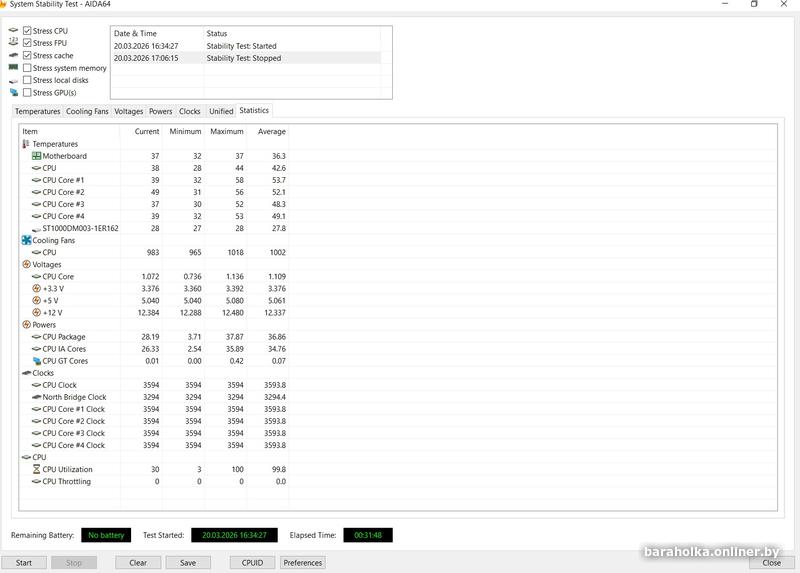The height and width of the screenshot is (573, 800).
Task: Click the +12 V voltage icon
Action: click(x=36, y=313)
